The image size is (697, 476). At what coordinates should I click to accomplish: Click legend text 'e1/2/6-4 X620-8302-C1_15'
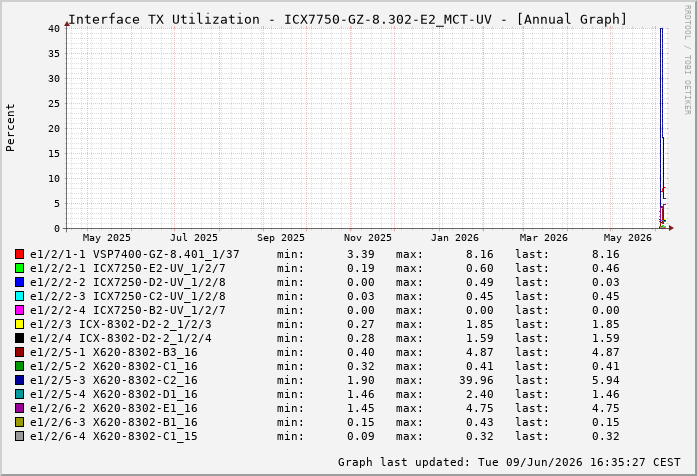tap(114, 436)
